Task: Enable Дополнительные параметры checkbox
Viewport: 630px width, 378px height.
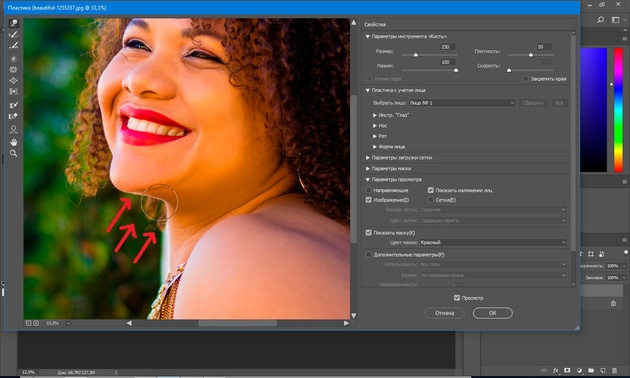Action: (x=368, y=255)
